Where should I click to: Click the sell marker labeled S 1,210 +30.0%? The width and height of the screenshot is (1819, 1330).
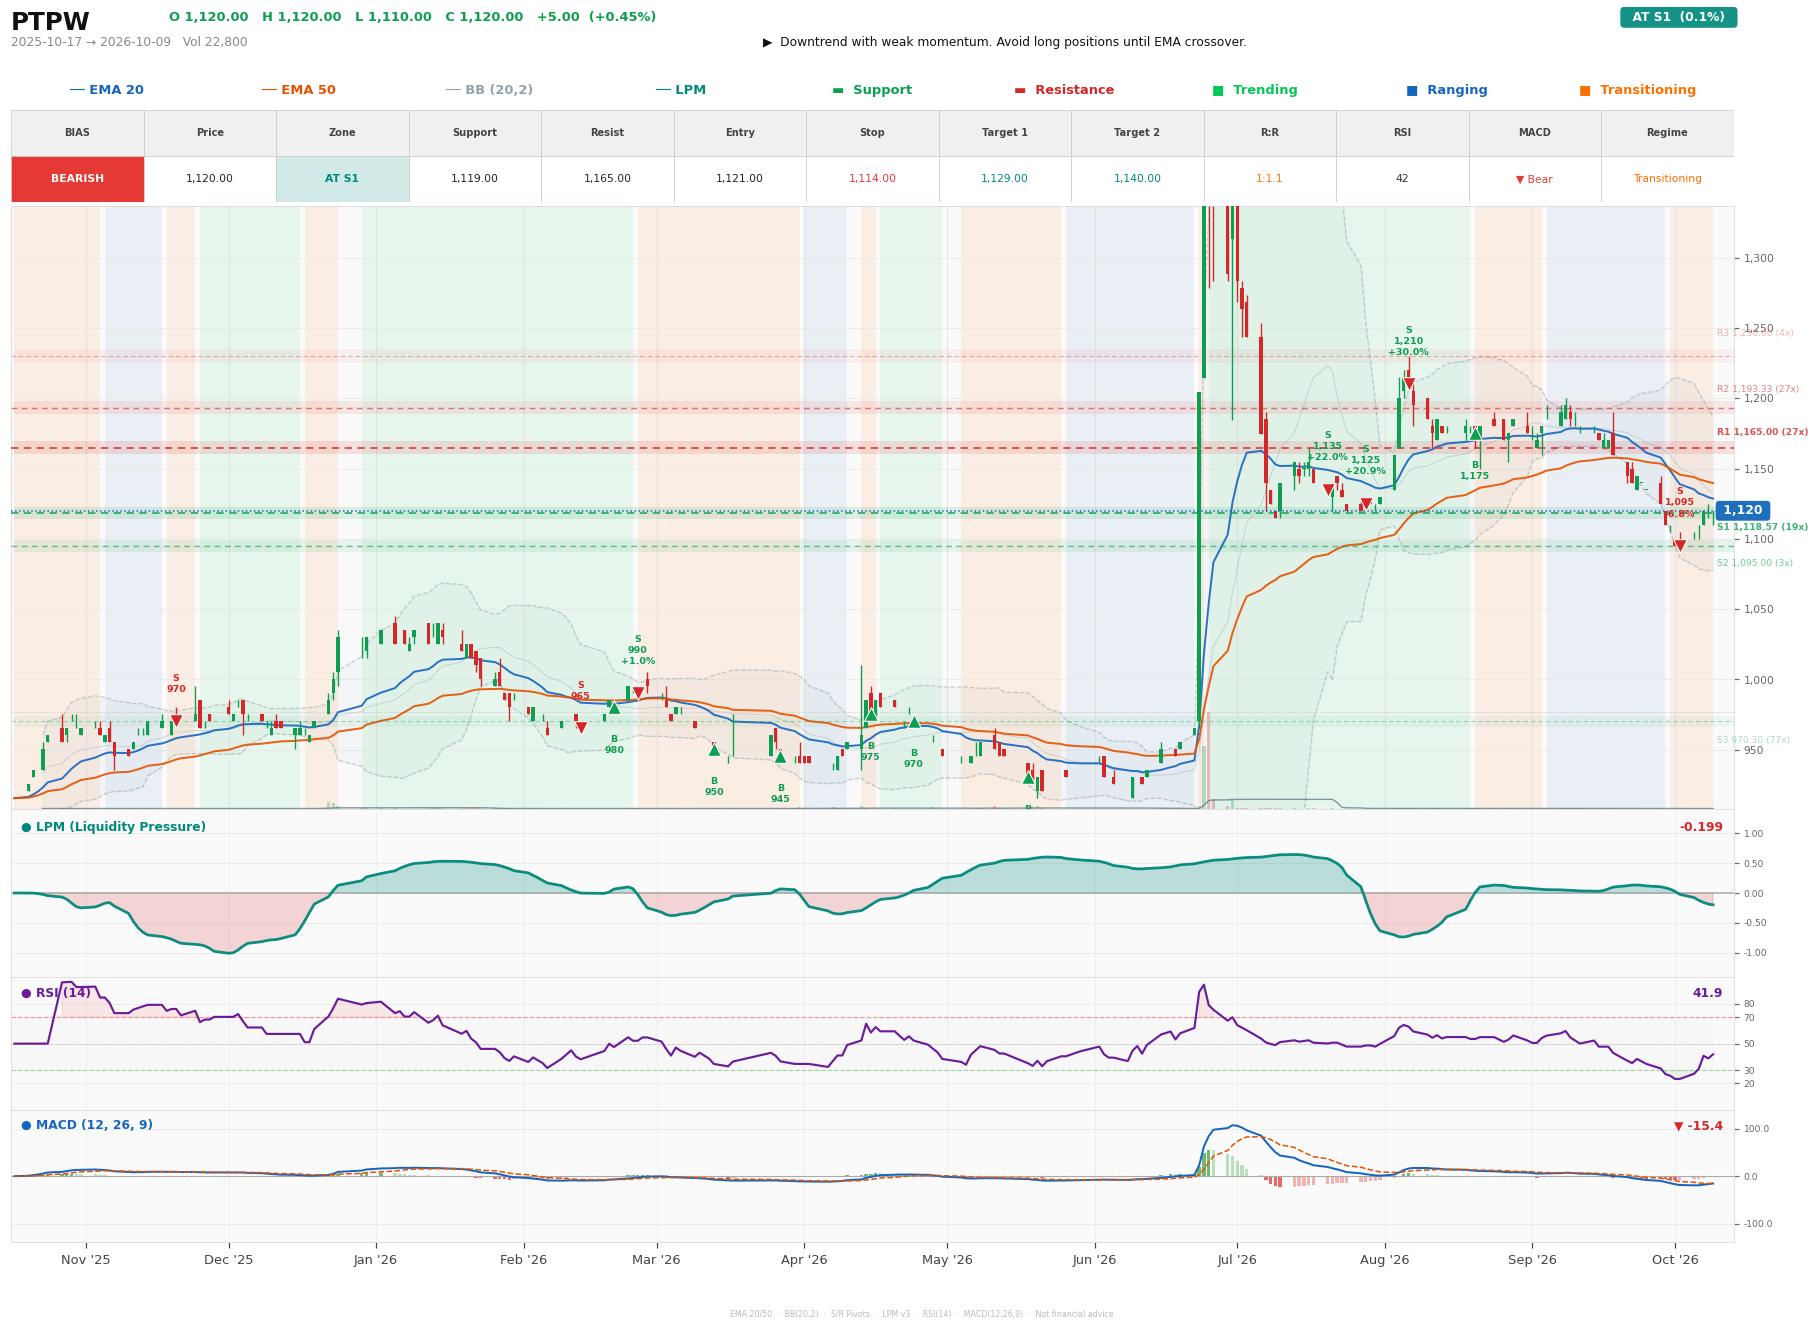point(1408,383)
